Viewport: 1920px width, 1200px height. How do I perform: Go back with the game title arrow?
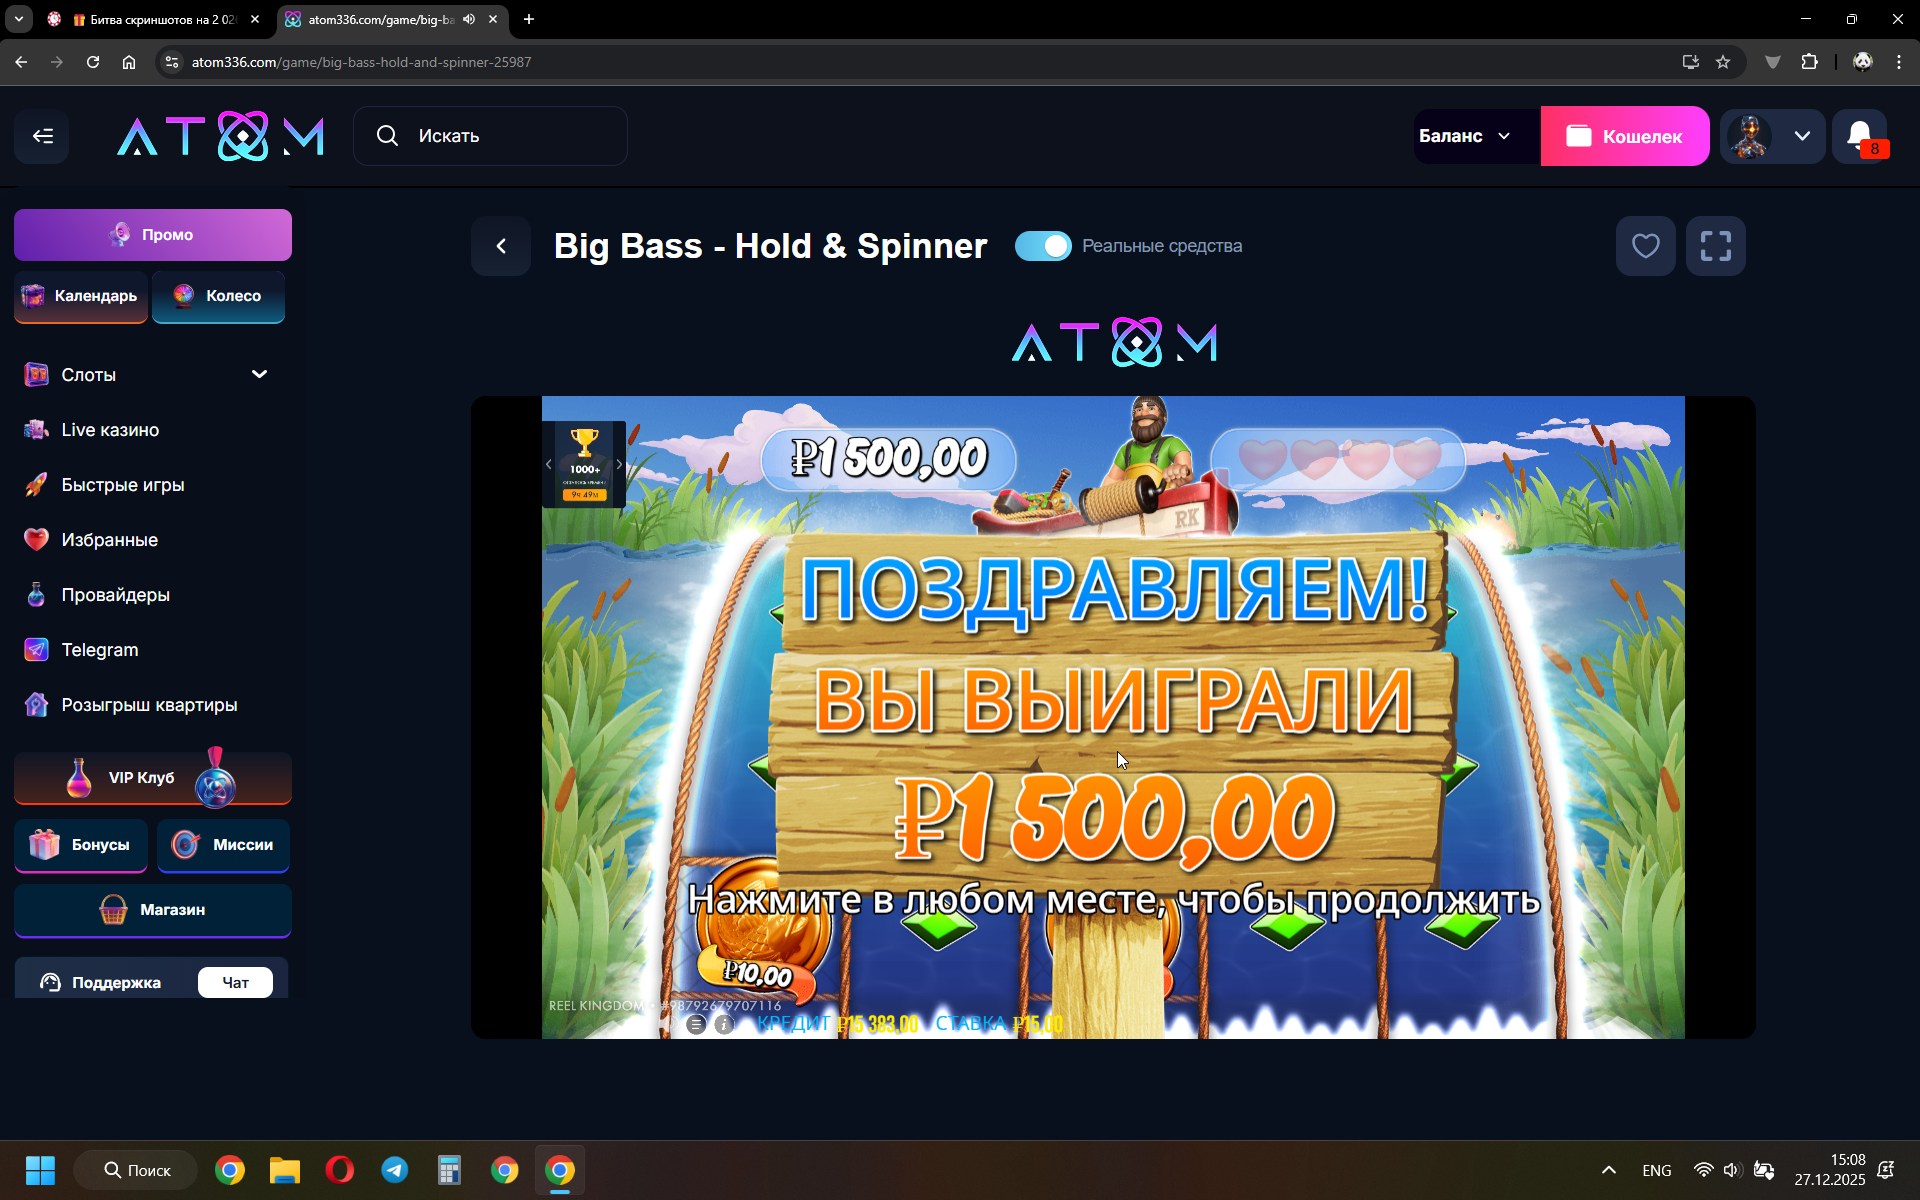coord(501,246)
